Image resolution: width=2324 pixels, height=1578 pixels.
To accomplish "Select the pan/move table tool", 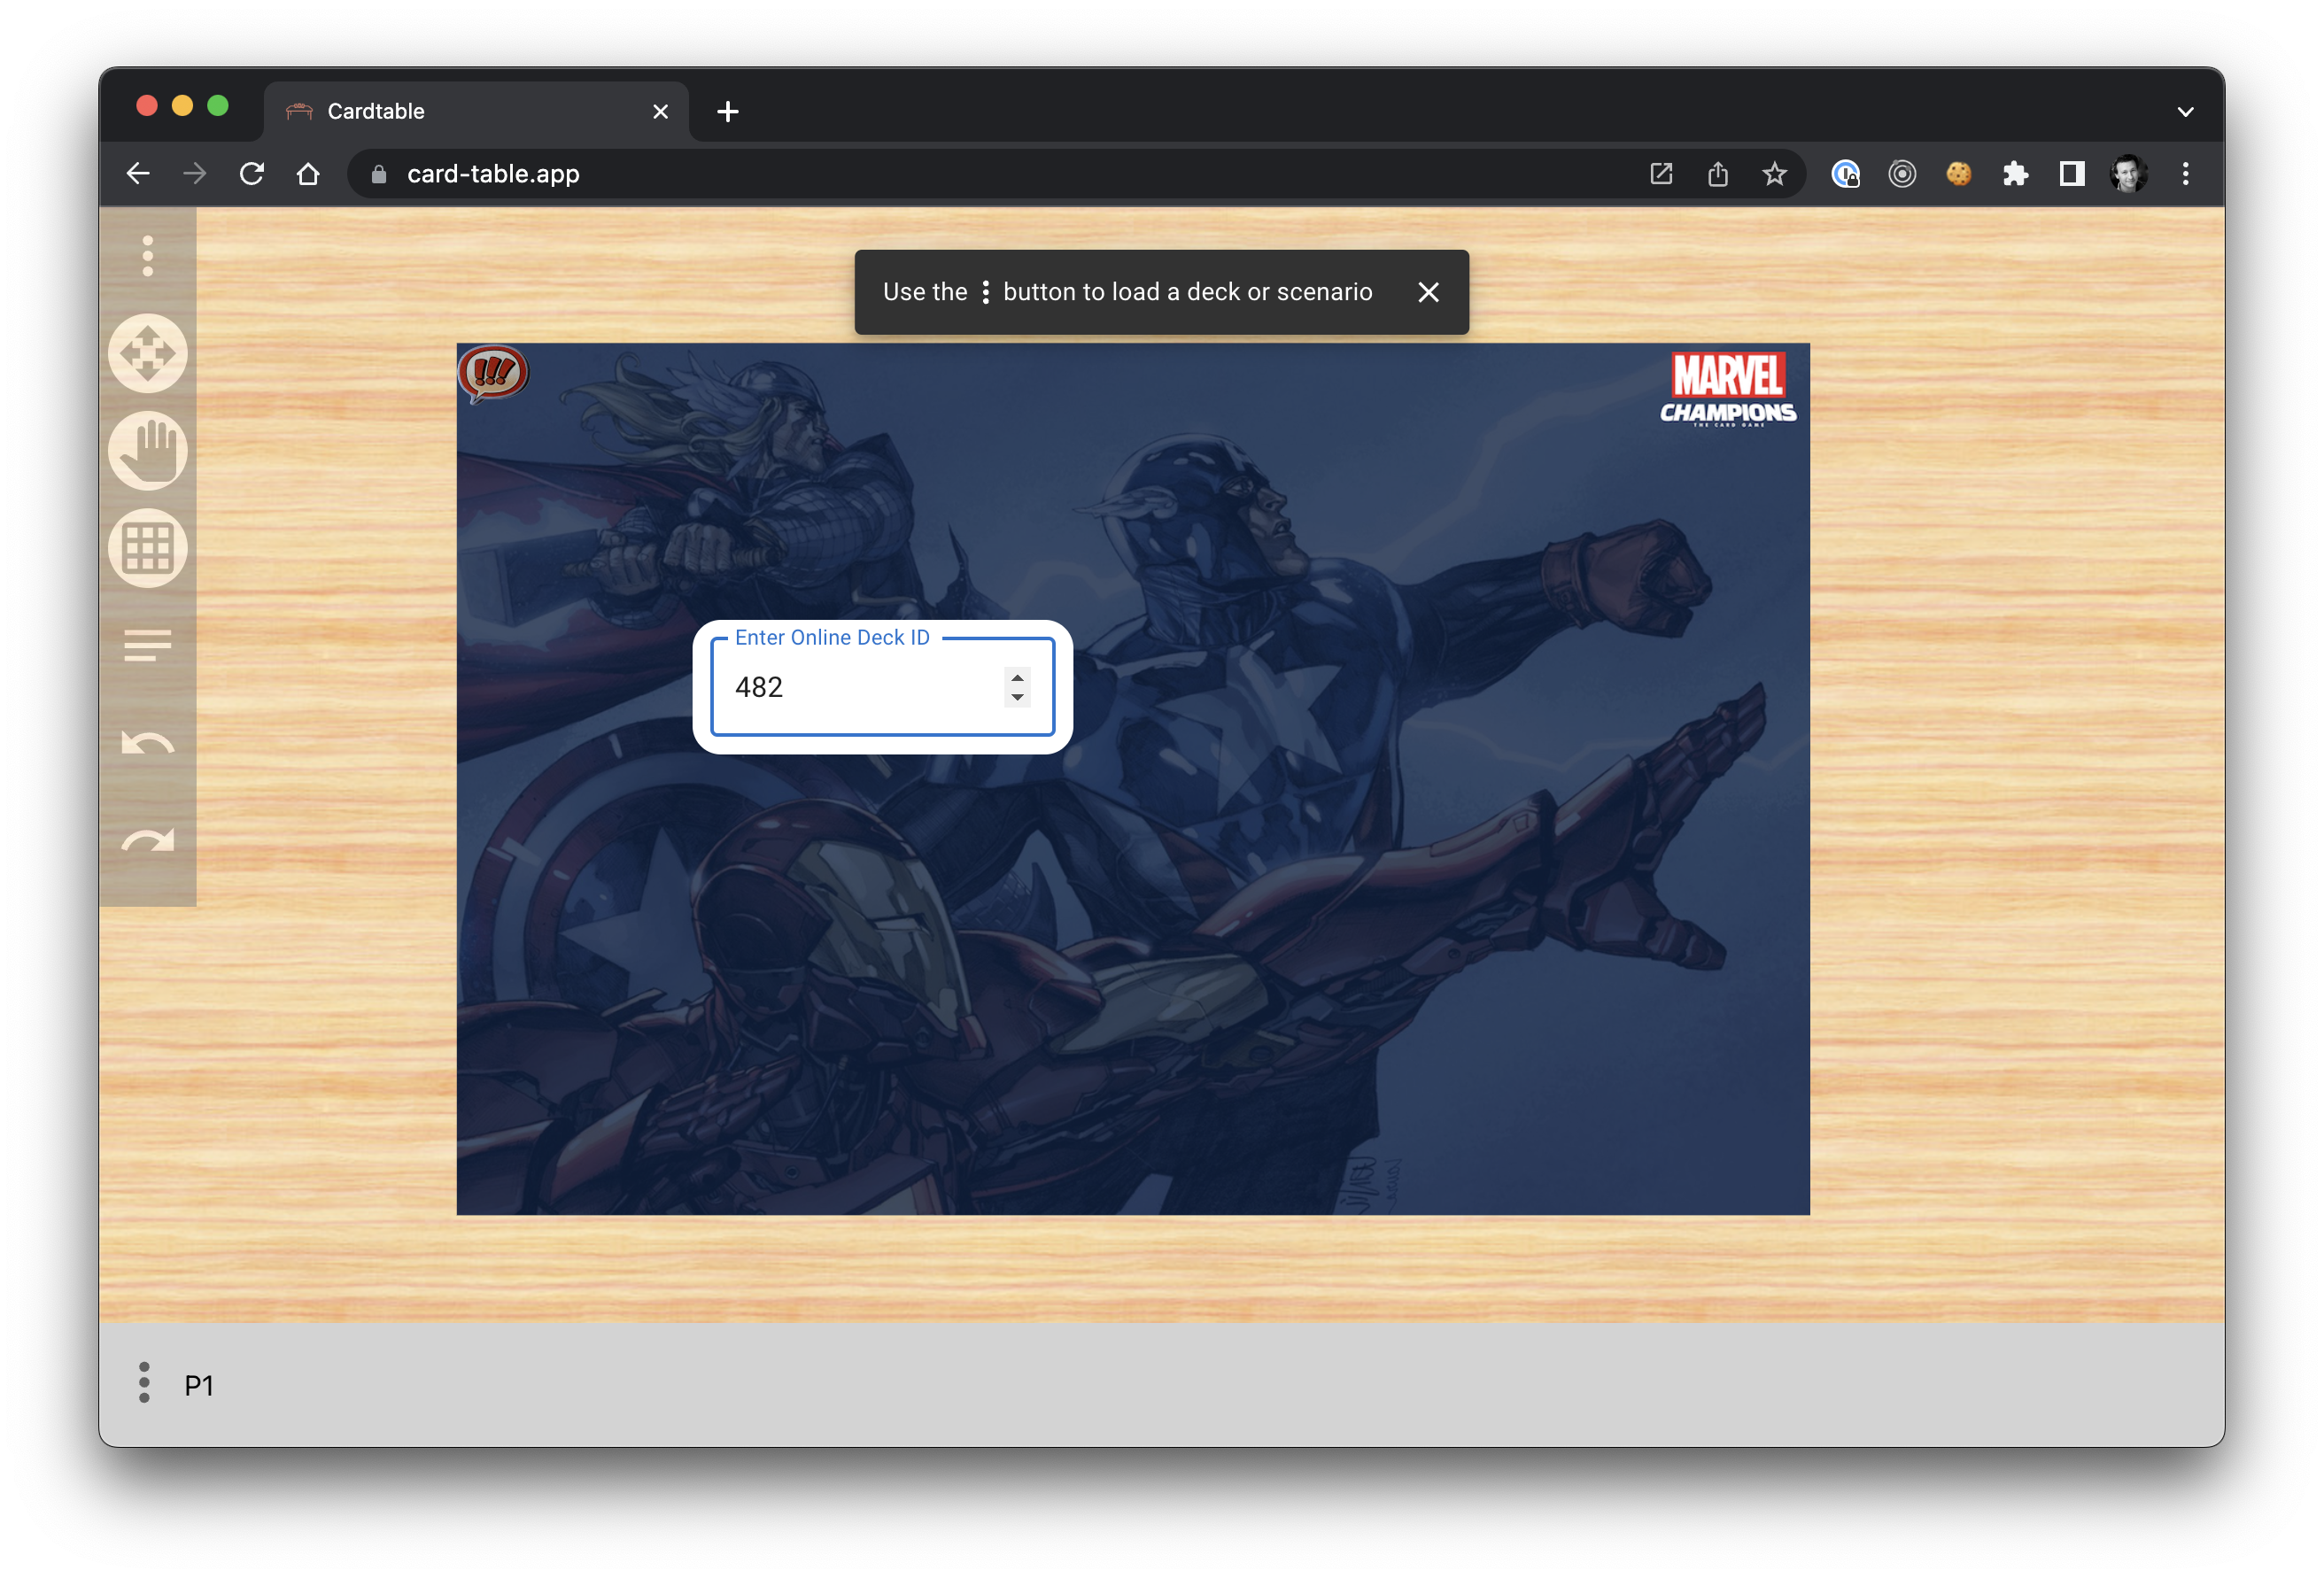I will [148, 353].
